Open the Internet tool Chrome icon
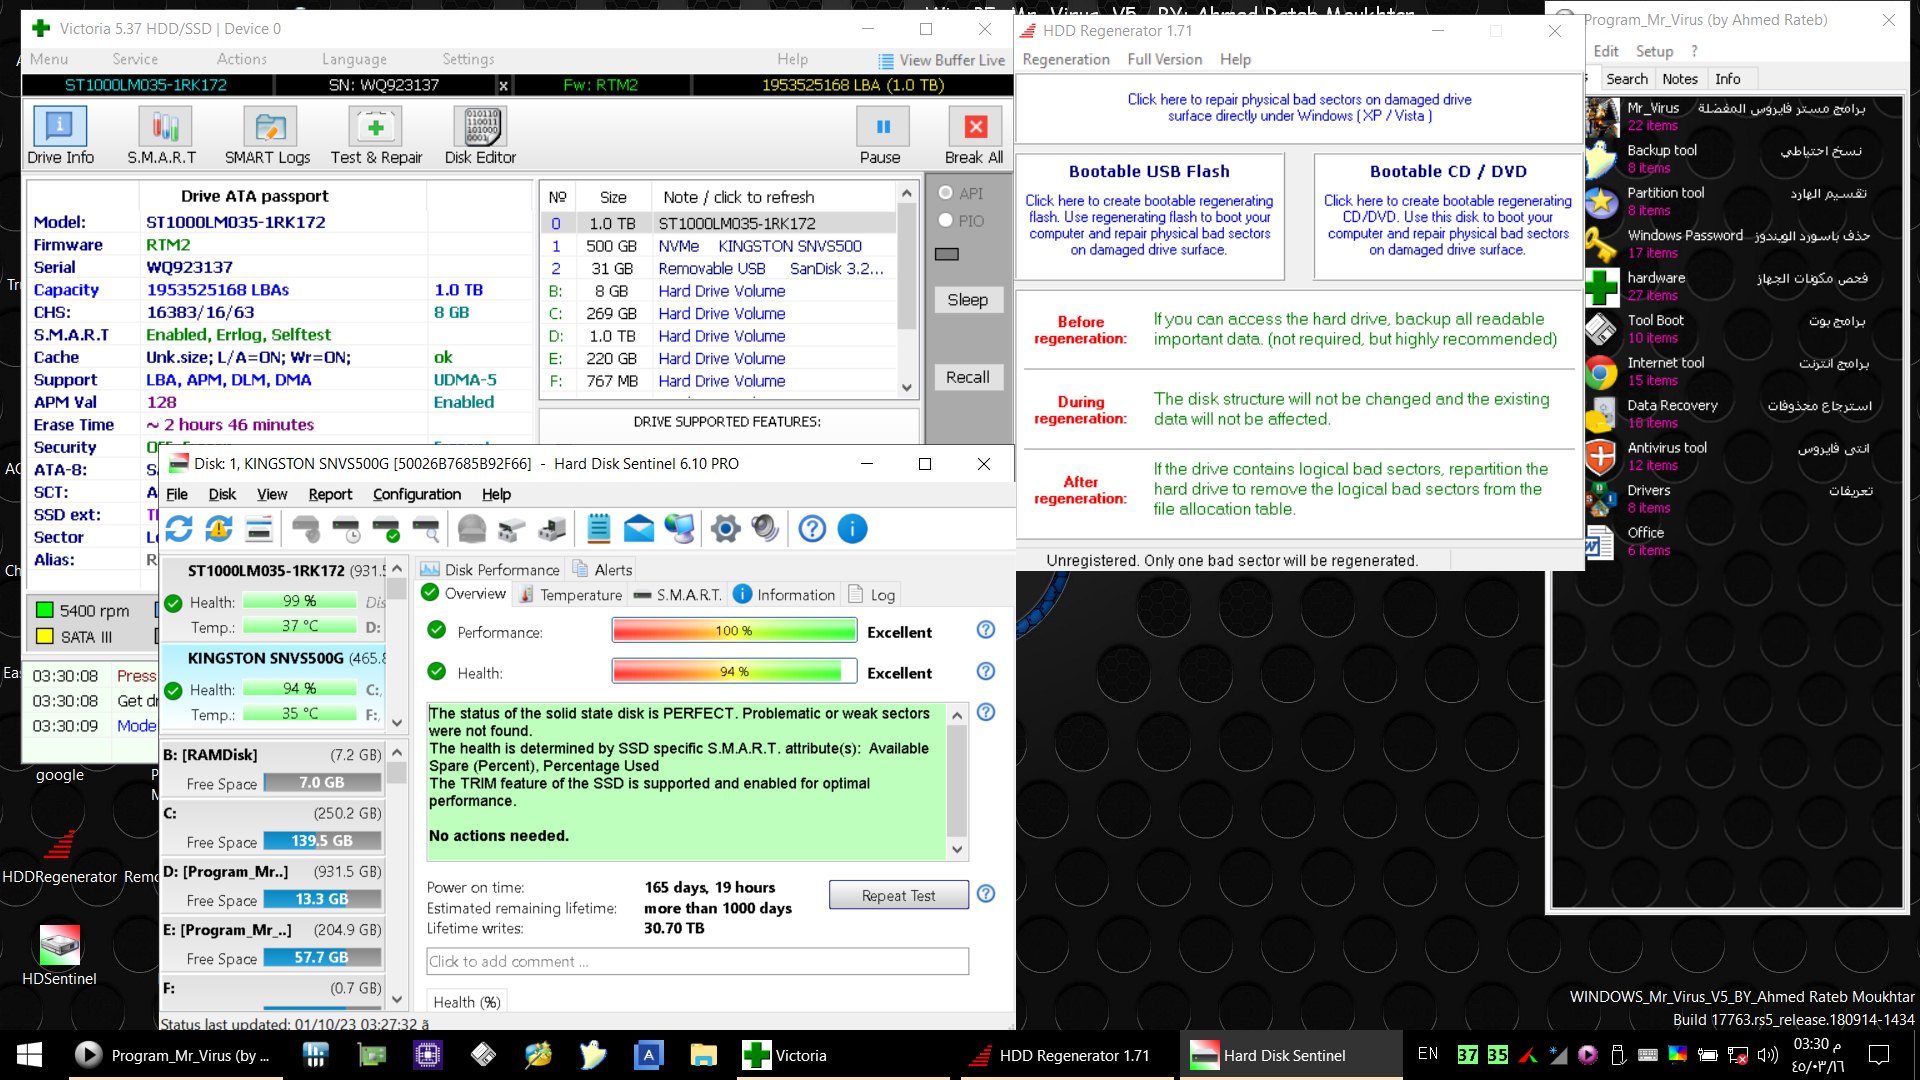The height and width of the screenshot is (1080, 1920). 1601,372
